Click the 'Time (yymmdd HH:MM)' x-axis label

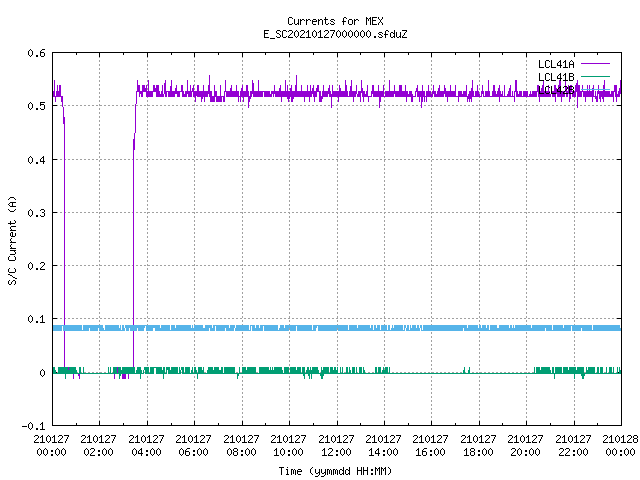click(335, 471)
